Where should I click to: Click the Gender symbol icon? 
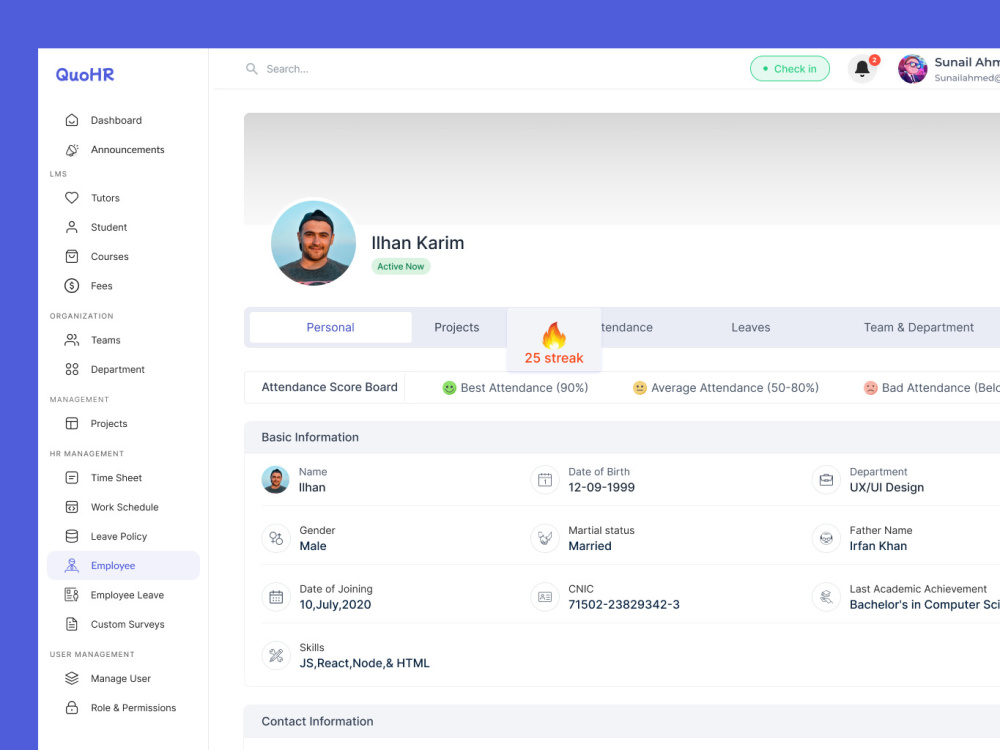click(276, 539)
